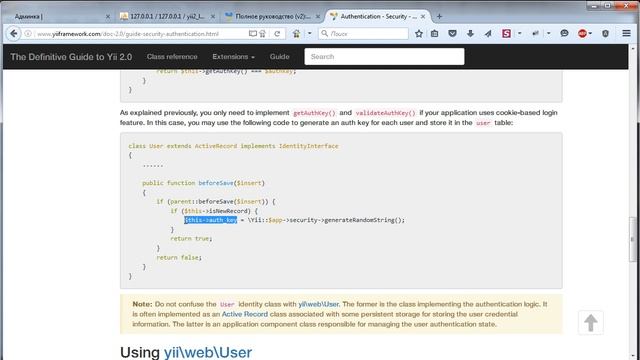Close the Админка tab
This screenshot has width=640, height=360.
[x=108, y=17]
